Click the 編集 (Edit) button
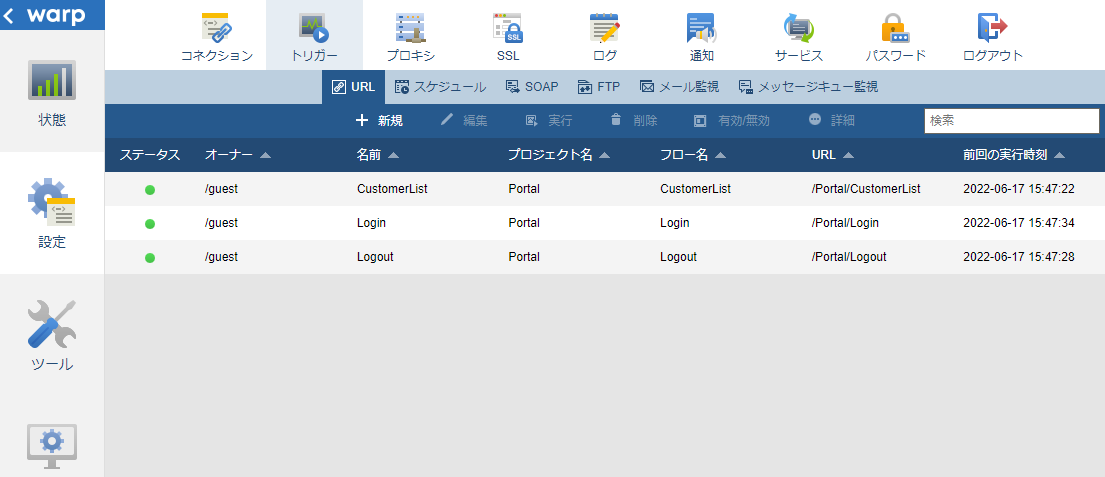 [x=464, y=120]
